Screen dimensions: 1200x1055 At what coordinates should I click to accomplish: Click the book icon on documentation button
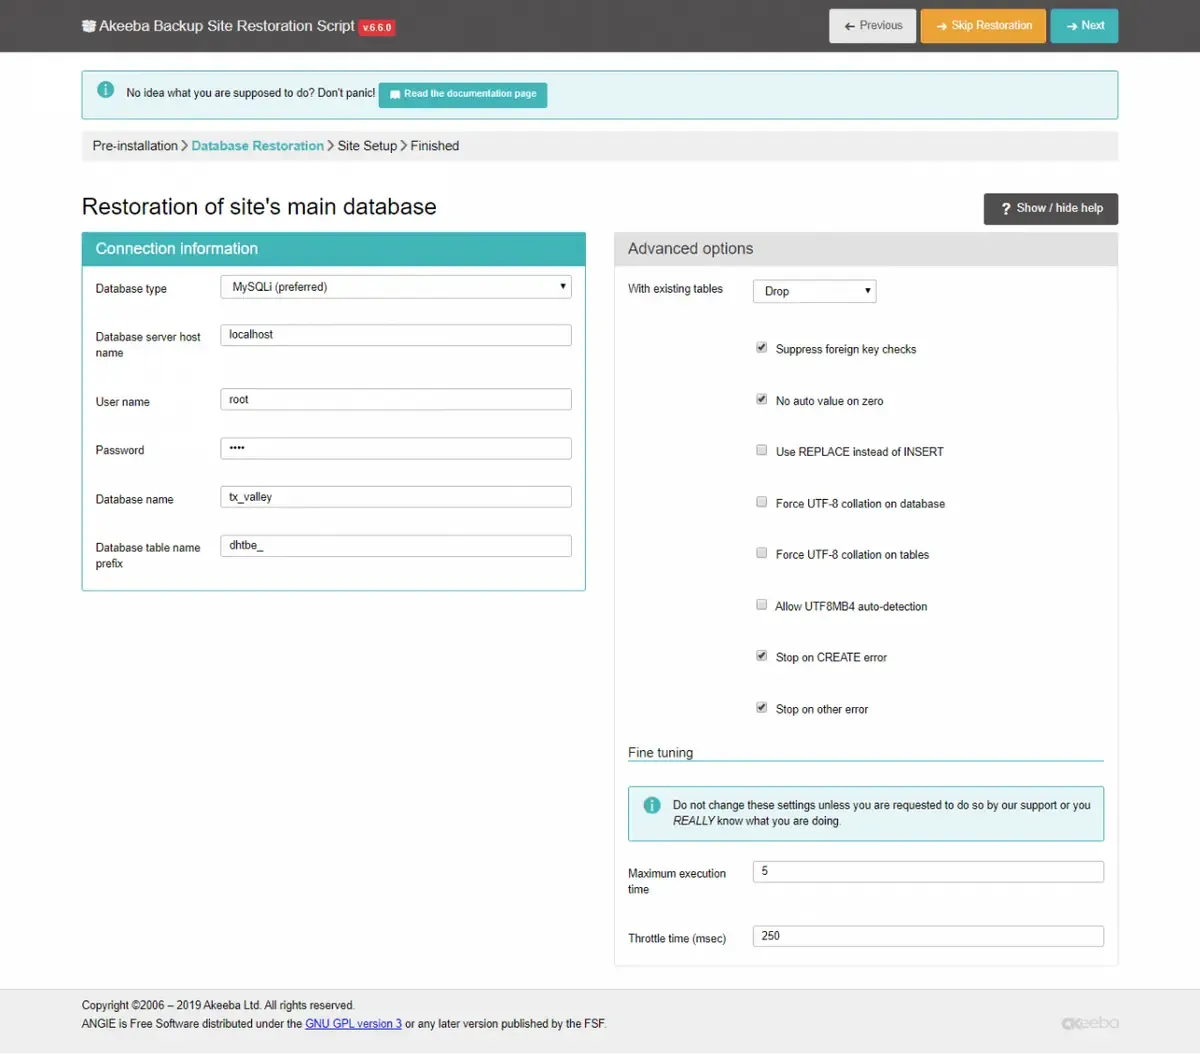(395, 95)
